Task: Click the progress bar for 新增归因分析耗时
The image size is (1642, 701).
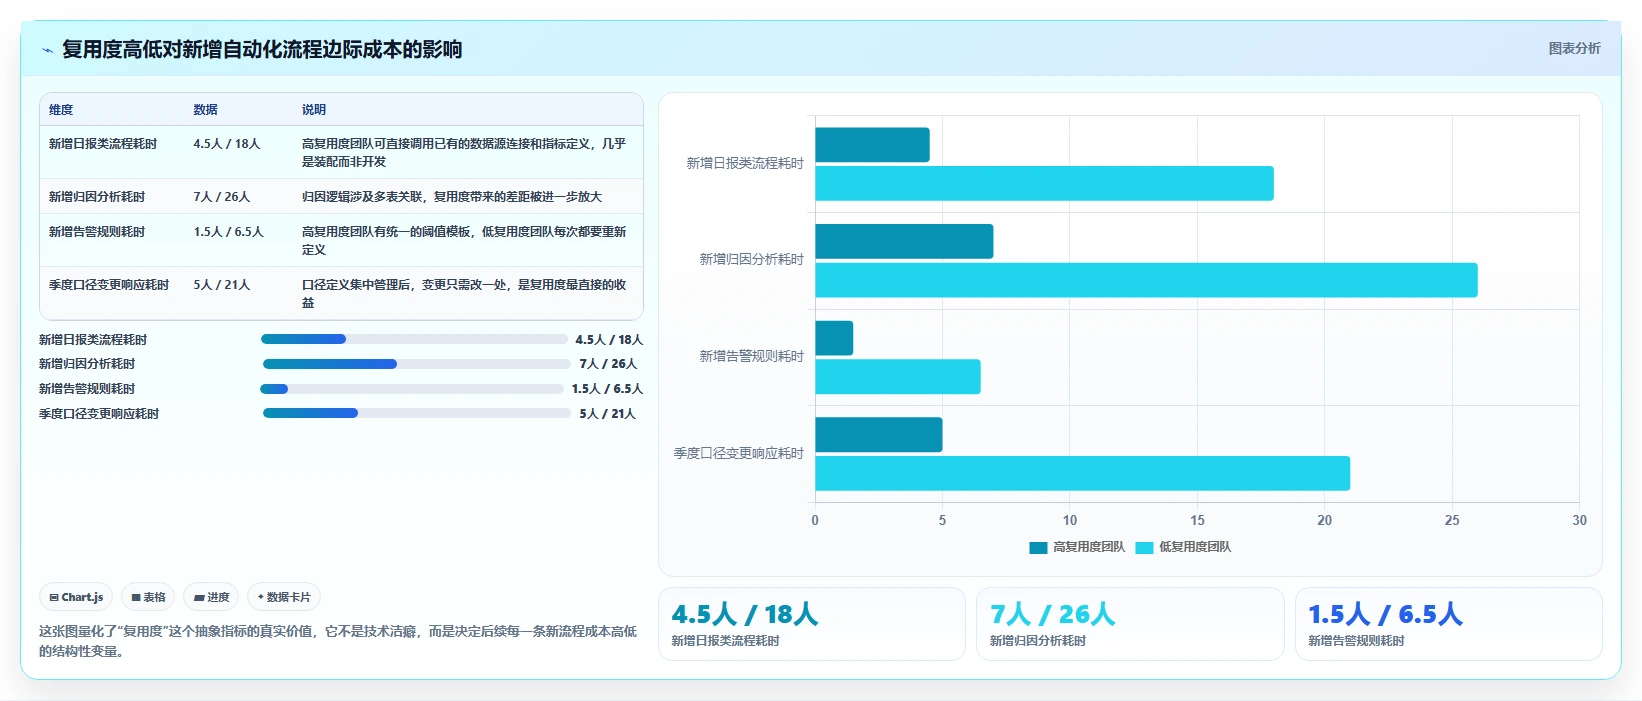Action: tap(417, 364)
